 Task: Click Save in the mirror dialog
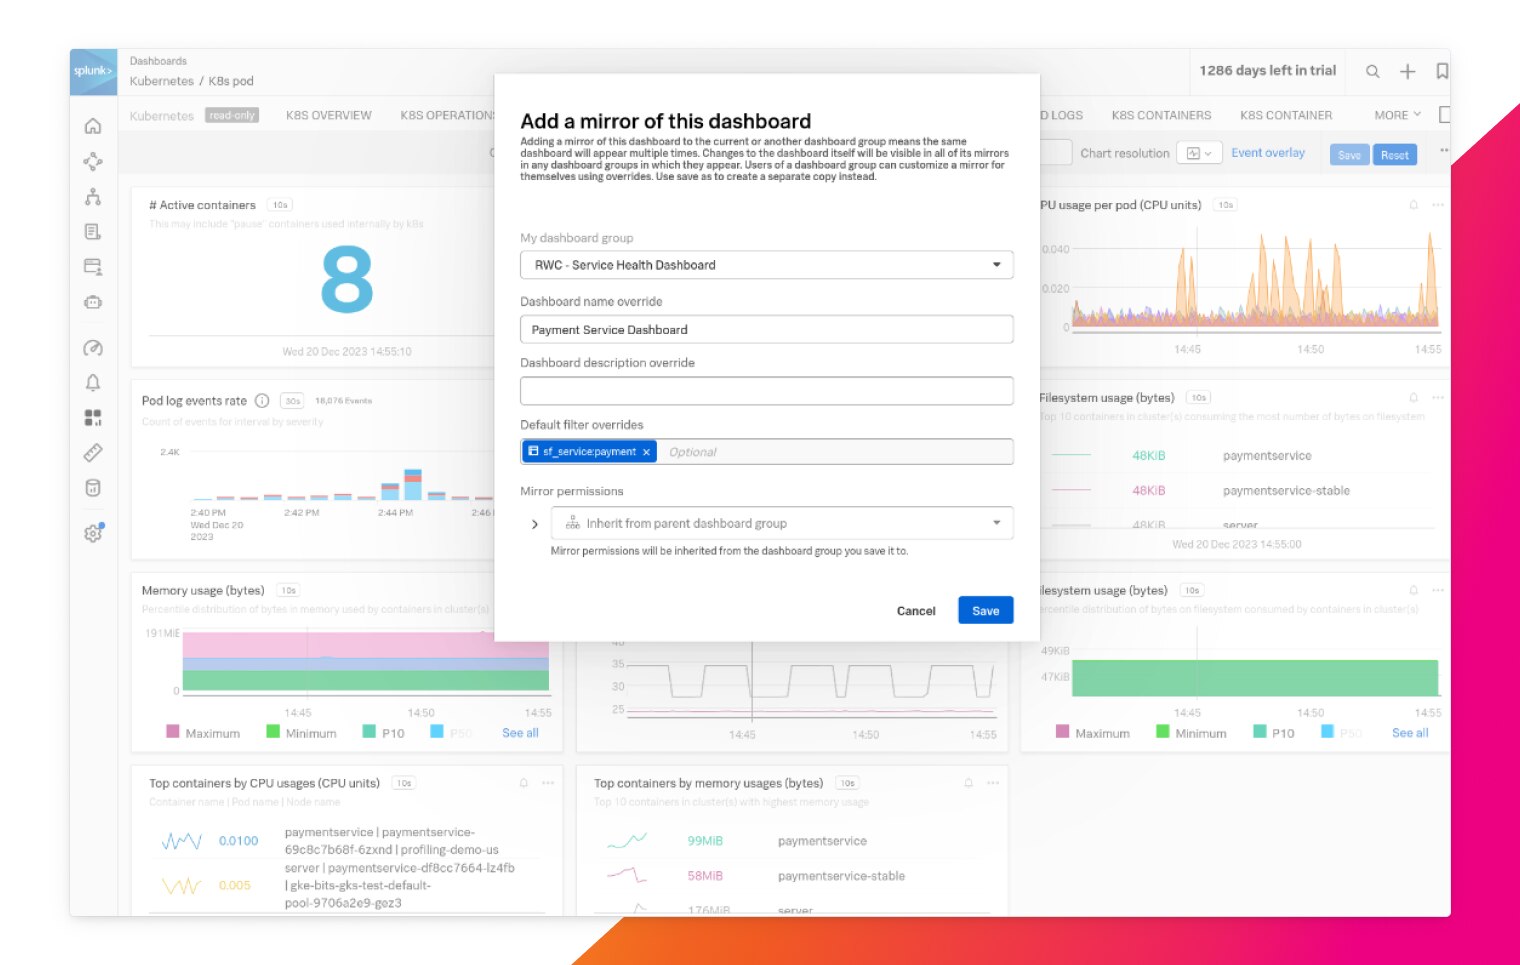(985, 611)
